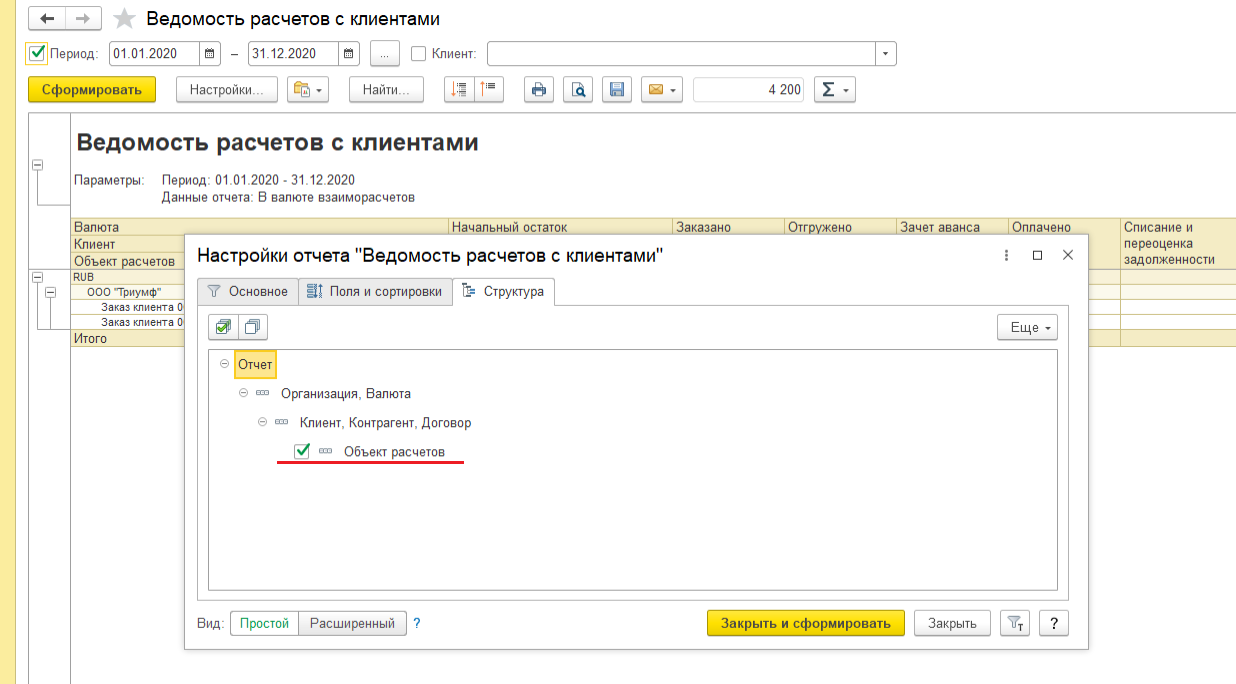
Task: Click the print report icon
Action: [539, 90]
